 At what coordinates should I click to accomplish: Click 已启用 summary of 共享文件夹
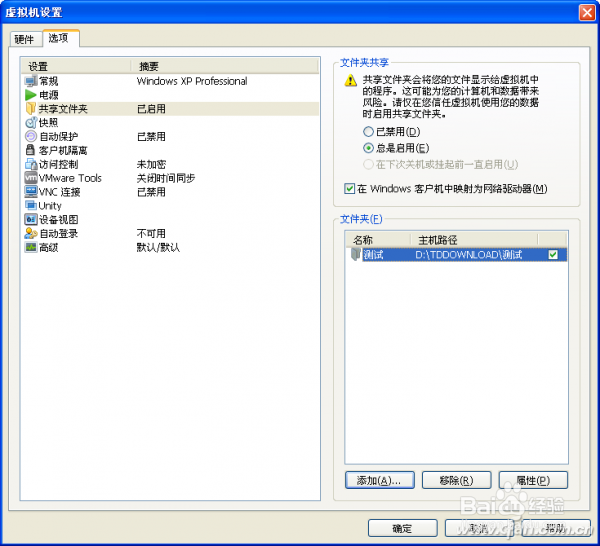click(x=151, y=109)
